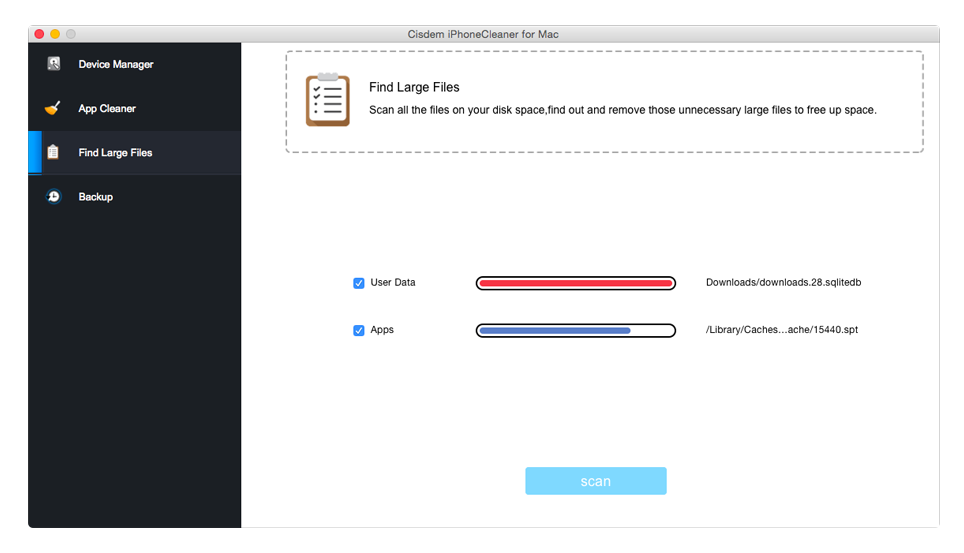Uncheck the Apps checkbox
Image resolution: width=964 pixels, height=553 pixels.
[358, 330]
